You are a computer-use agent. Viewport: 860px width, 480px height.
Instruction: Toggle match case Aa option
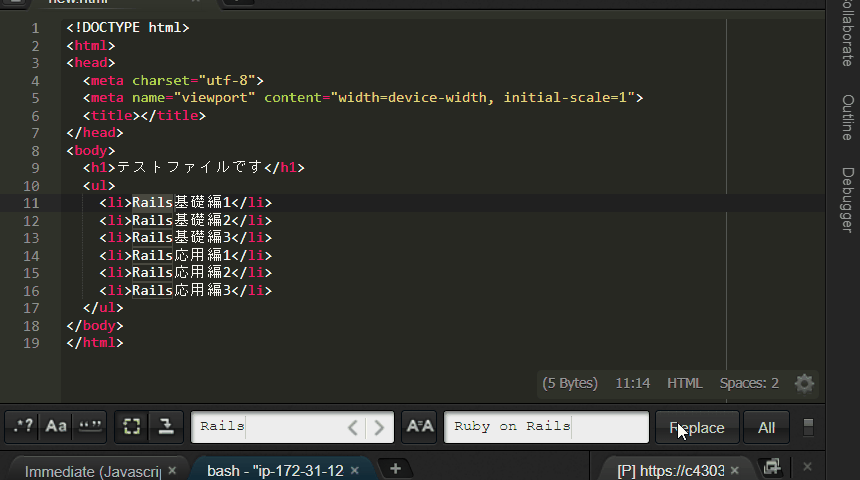tap(56, 427)
